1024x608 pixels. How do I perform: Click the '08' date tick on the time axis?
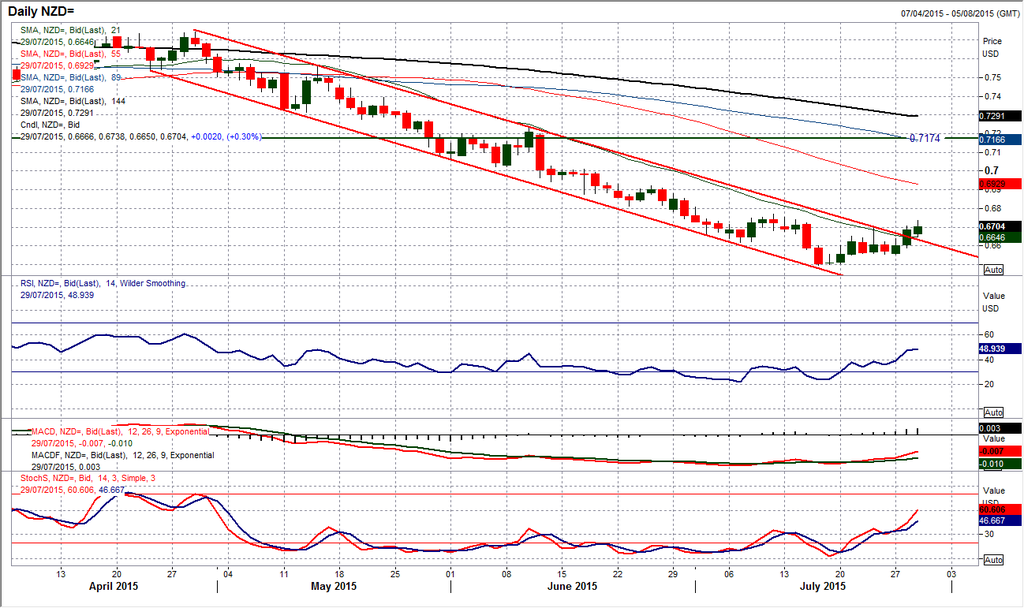pyautogui.click(x=506, y=574)
